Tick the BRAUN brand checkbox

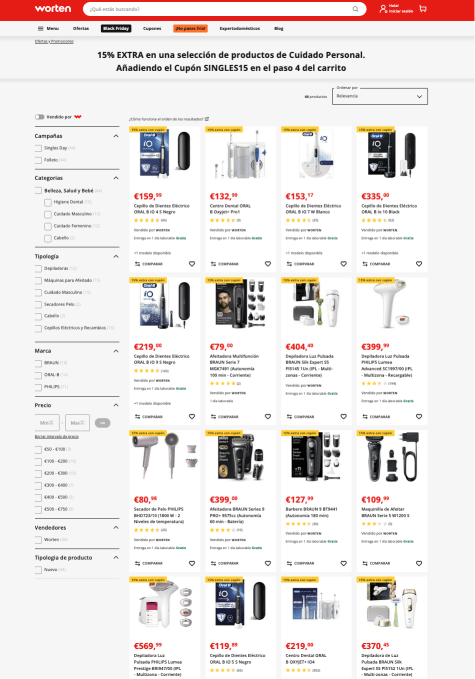(39, 363)
